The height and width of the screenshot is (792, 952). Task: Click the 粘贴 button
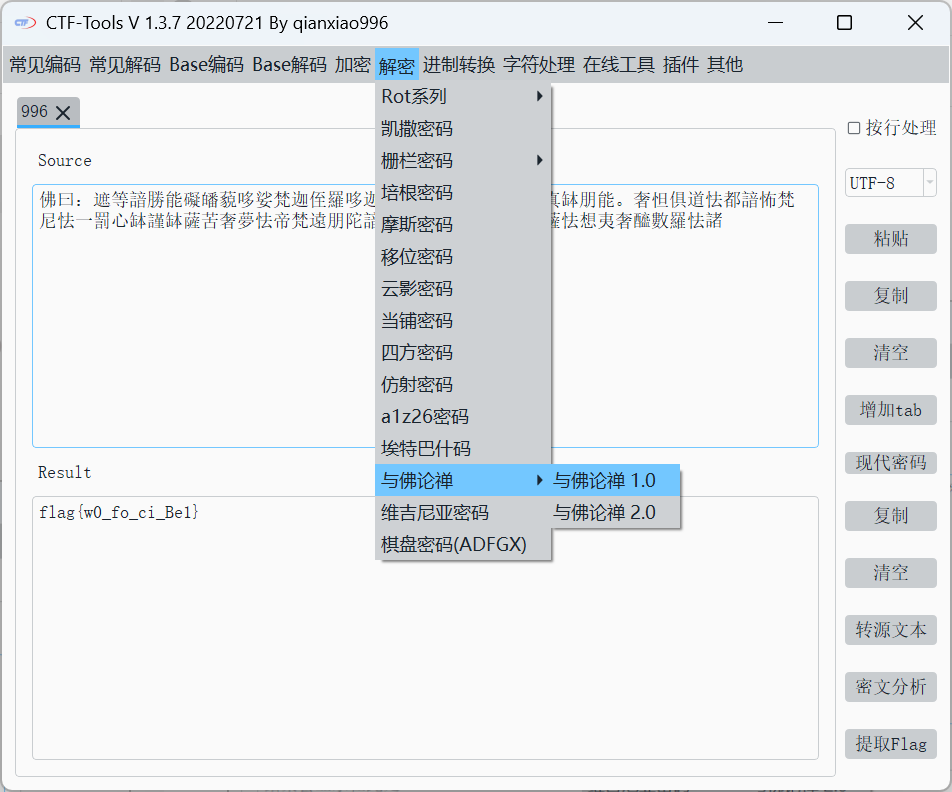pyautogui.click(x=890, y=239)
